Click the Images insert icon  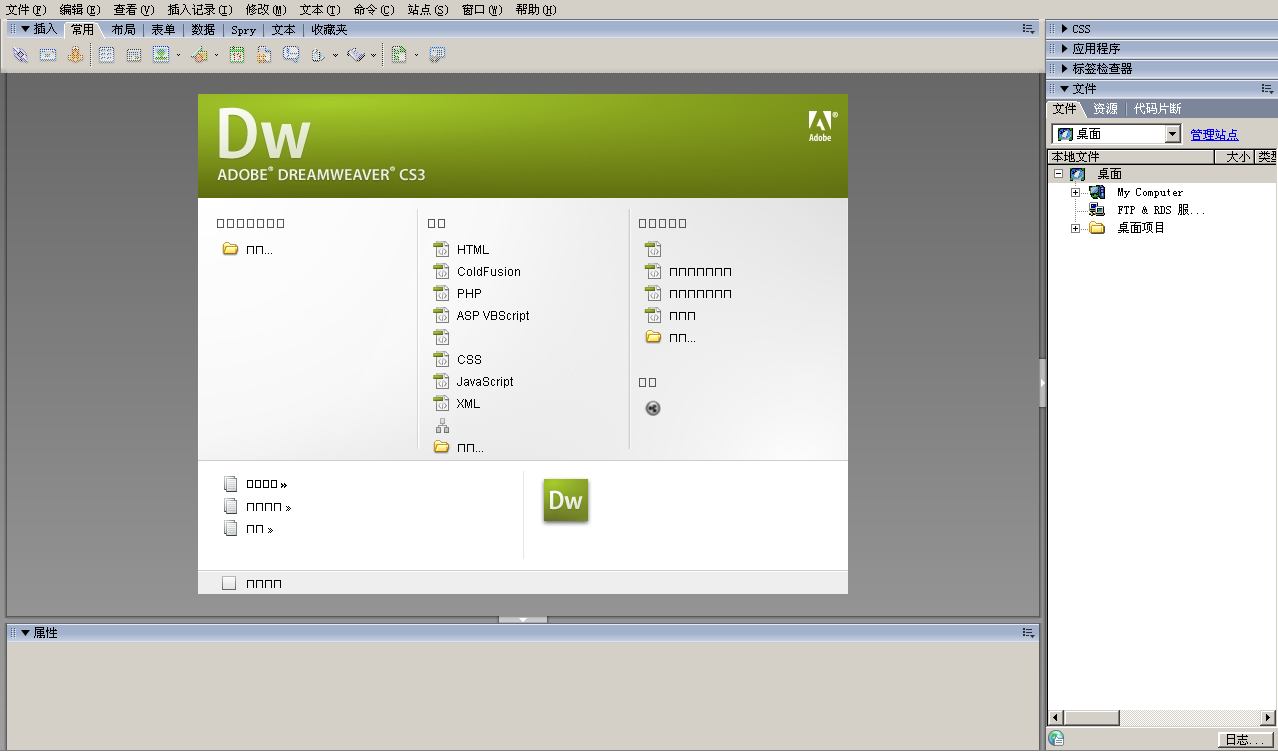161,55
